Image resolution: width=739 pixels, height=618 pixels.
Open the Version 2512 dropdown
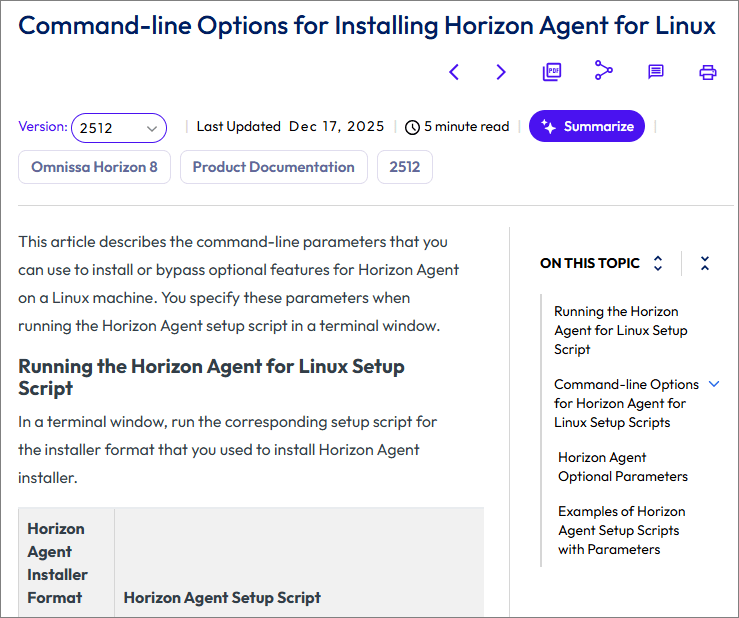pos(119,128)
